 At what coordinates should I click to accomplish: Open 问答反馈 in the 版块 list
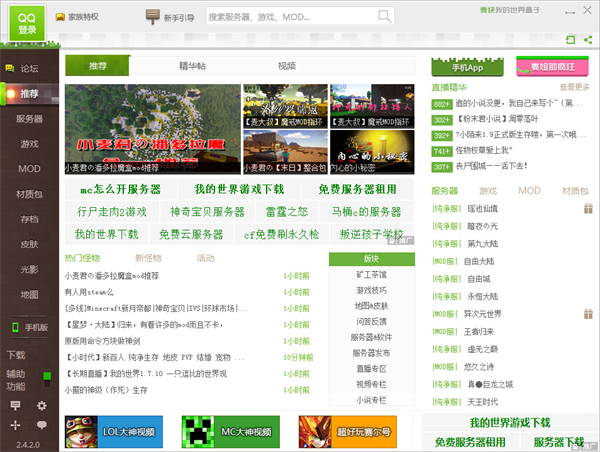(372, 322)
